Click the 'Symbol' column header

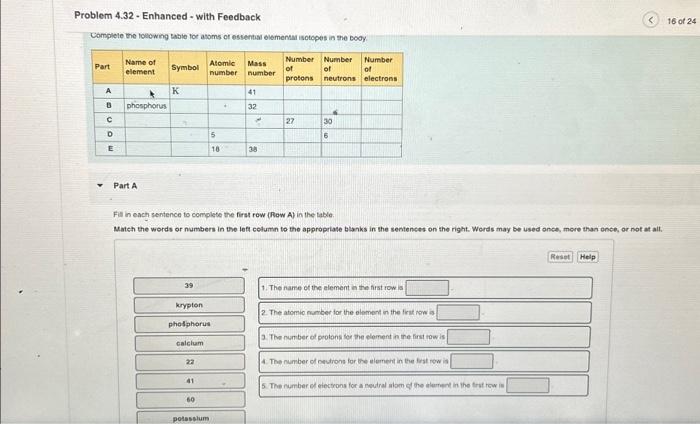coord(188,67)
